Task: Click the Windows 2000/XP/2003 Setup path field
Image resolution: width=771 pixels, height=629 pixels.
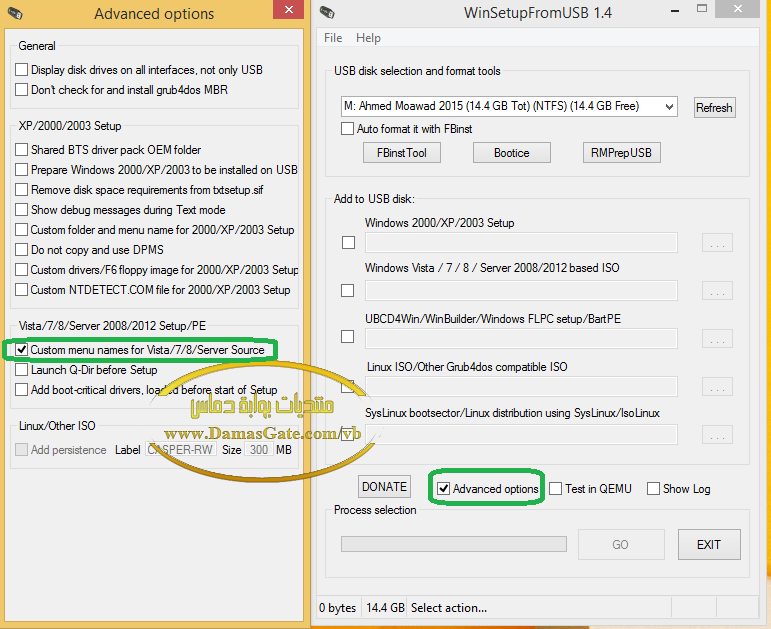Action: click(521, 242)
